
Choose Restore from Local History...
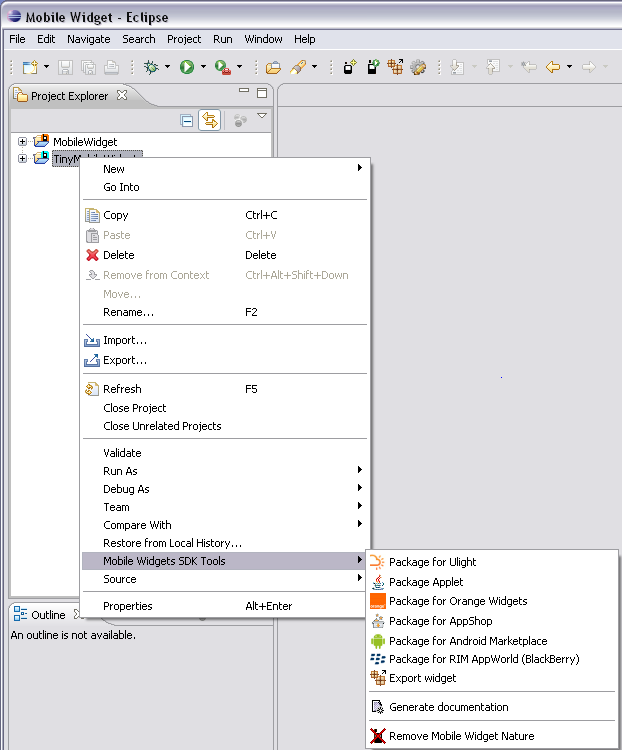click(225, 543)
